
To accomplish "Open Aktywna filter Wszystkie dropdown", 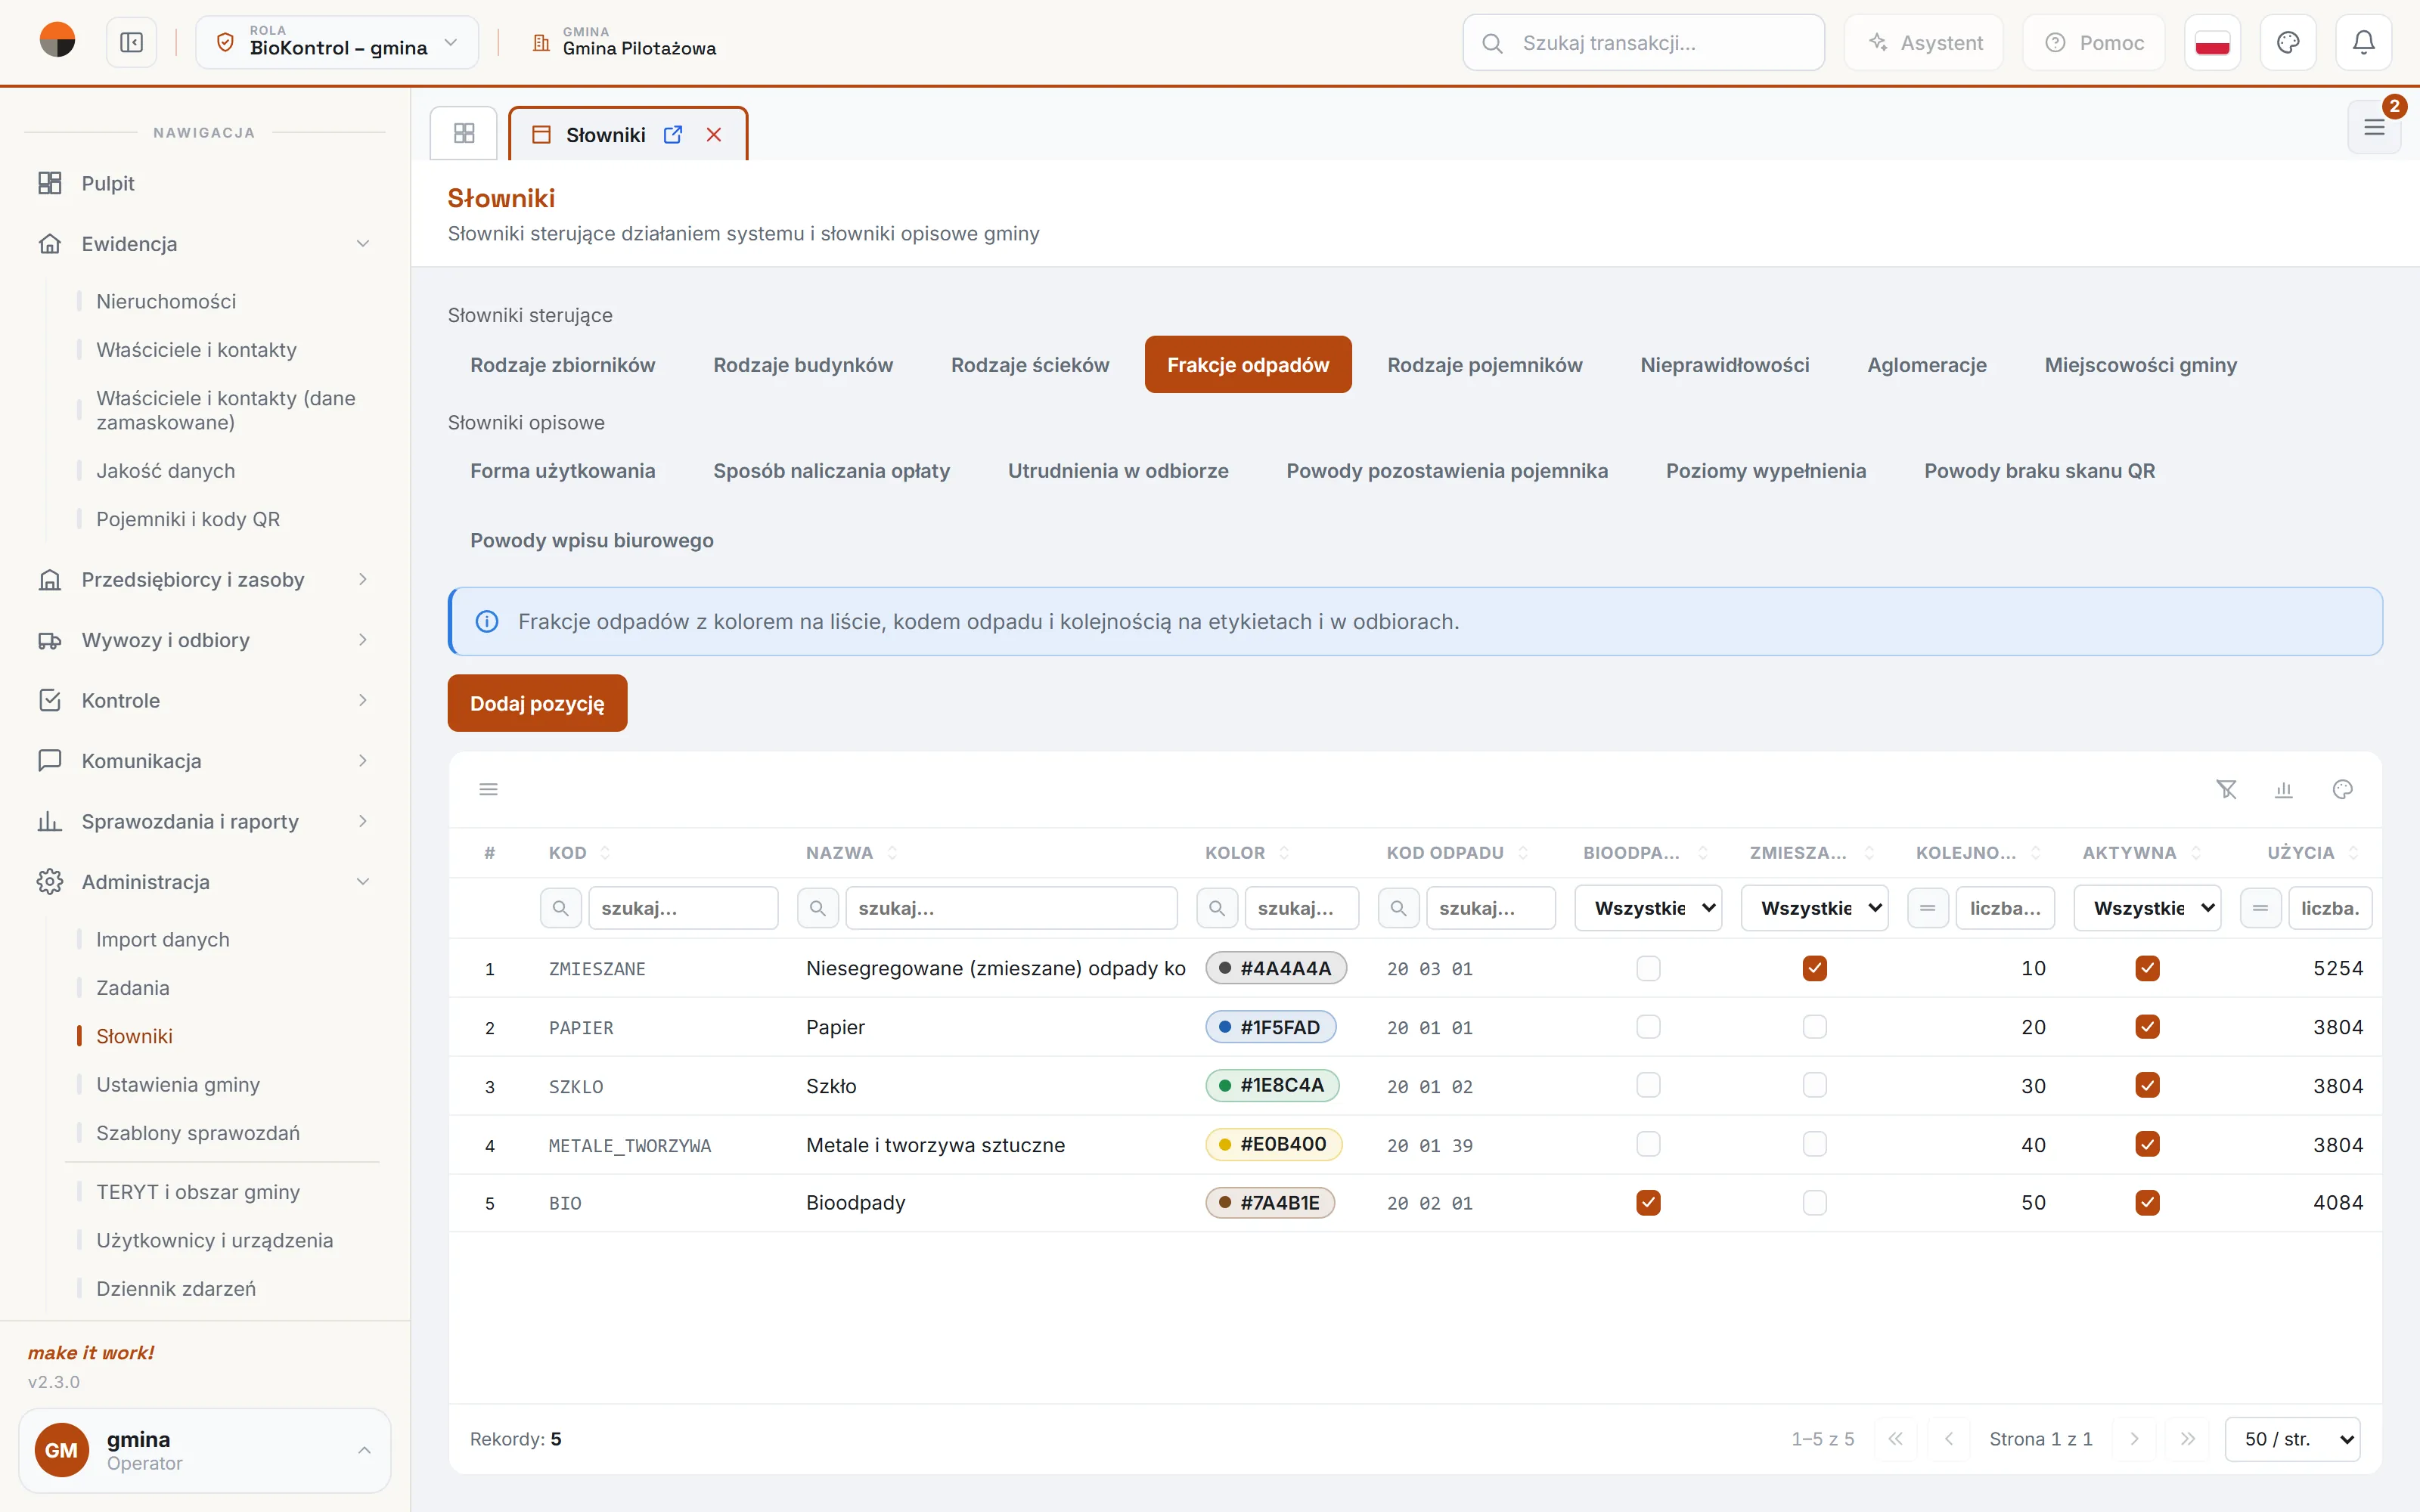I will tap(2147, 908).
